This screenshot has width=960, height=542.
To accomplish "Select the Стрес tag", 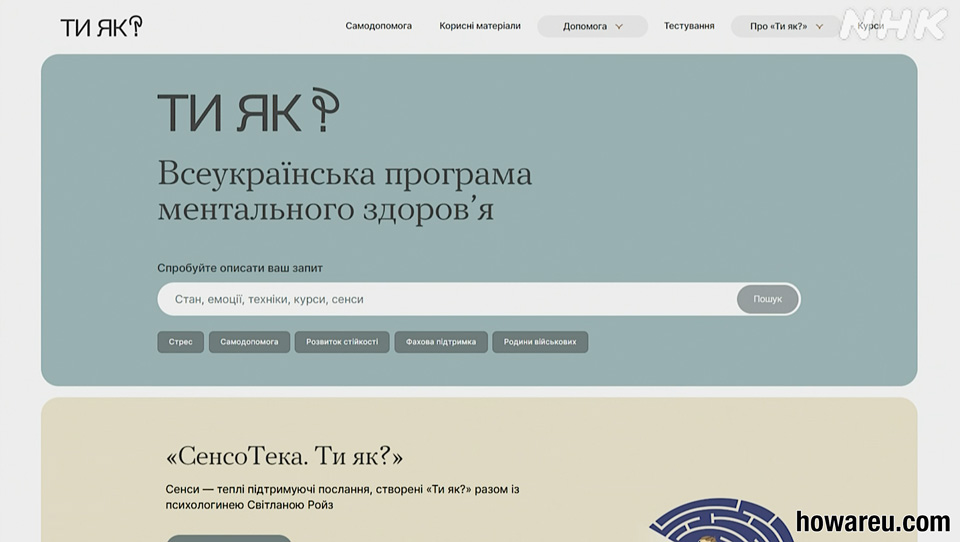I will [x=181, y=342].
